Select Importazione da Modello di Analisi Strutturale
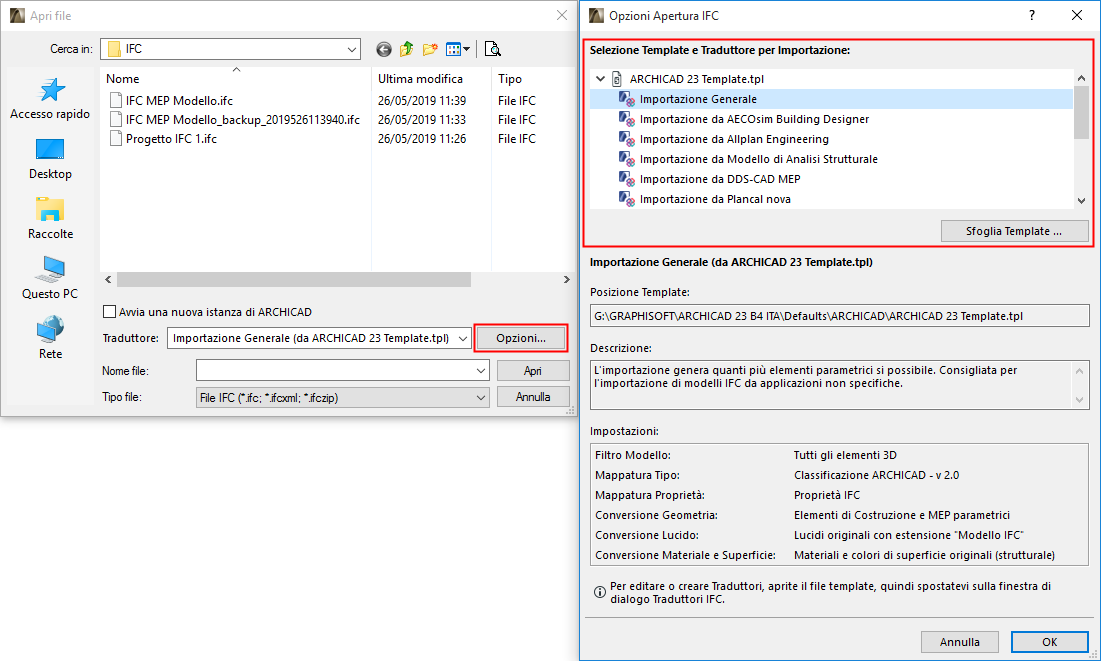This screenshot has width=1101, height=661. (758, 159)
